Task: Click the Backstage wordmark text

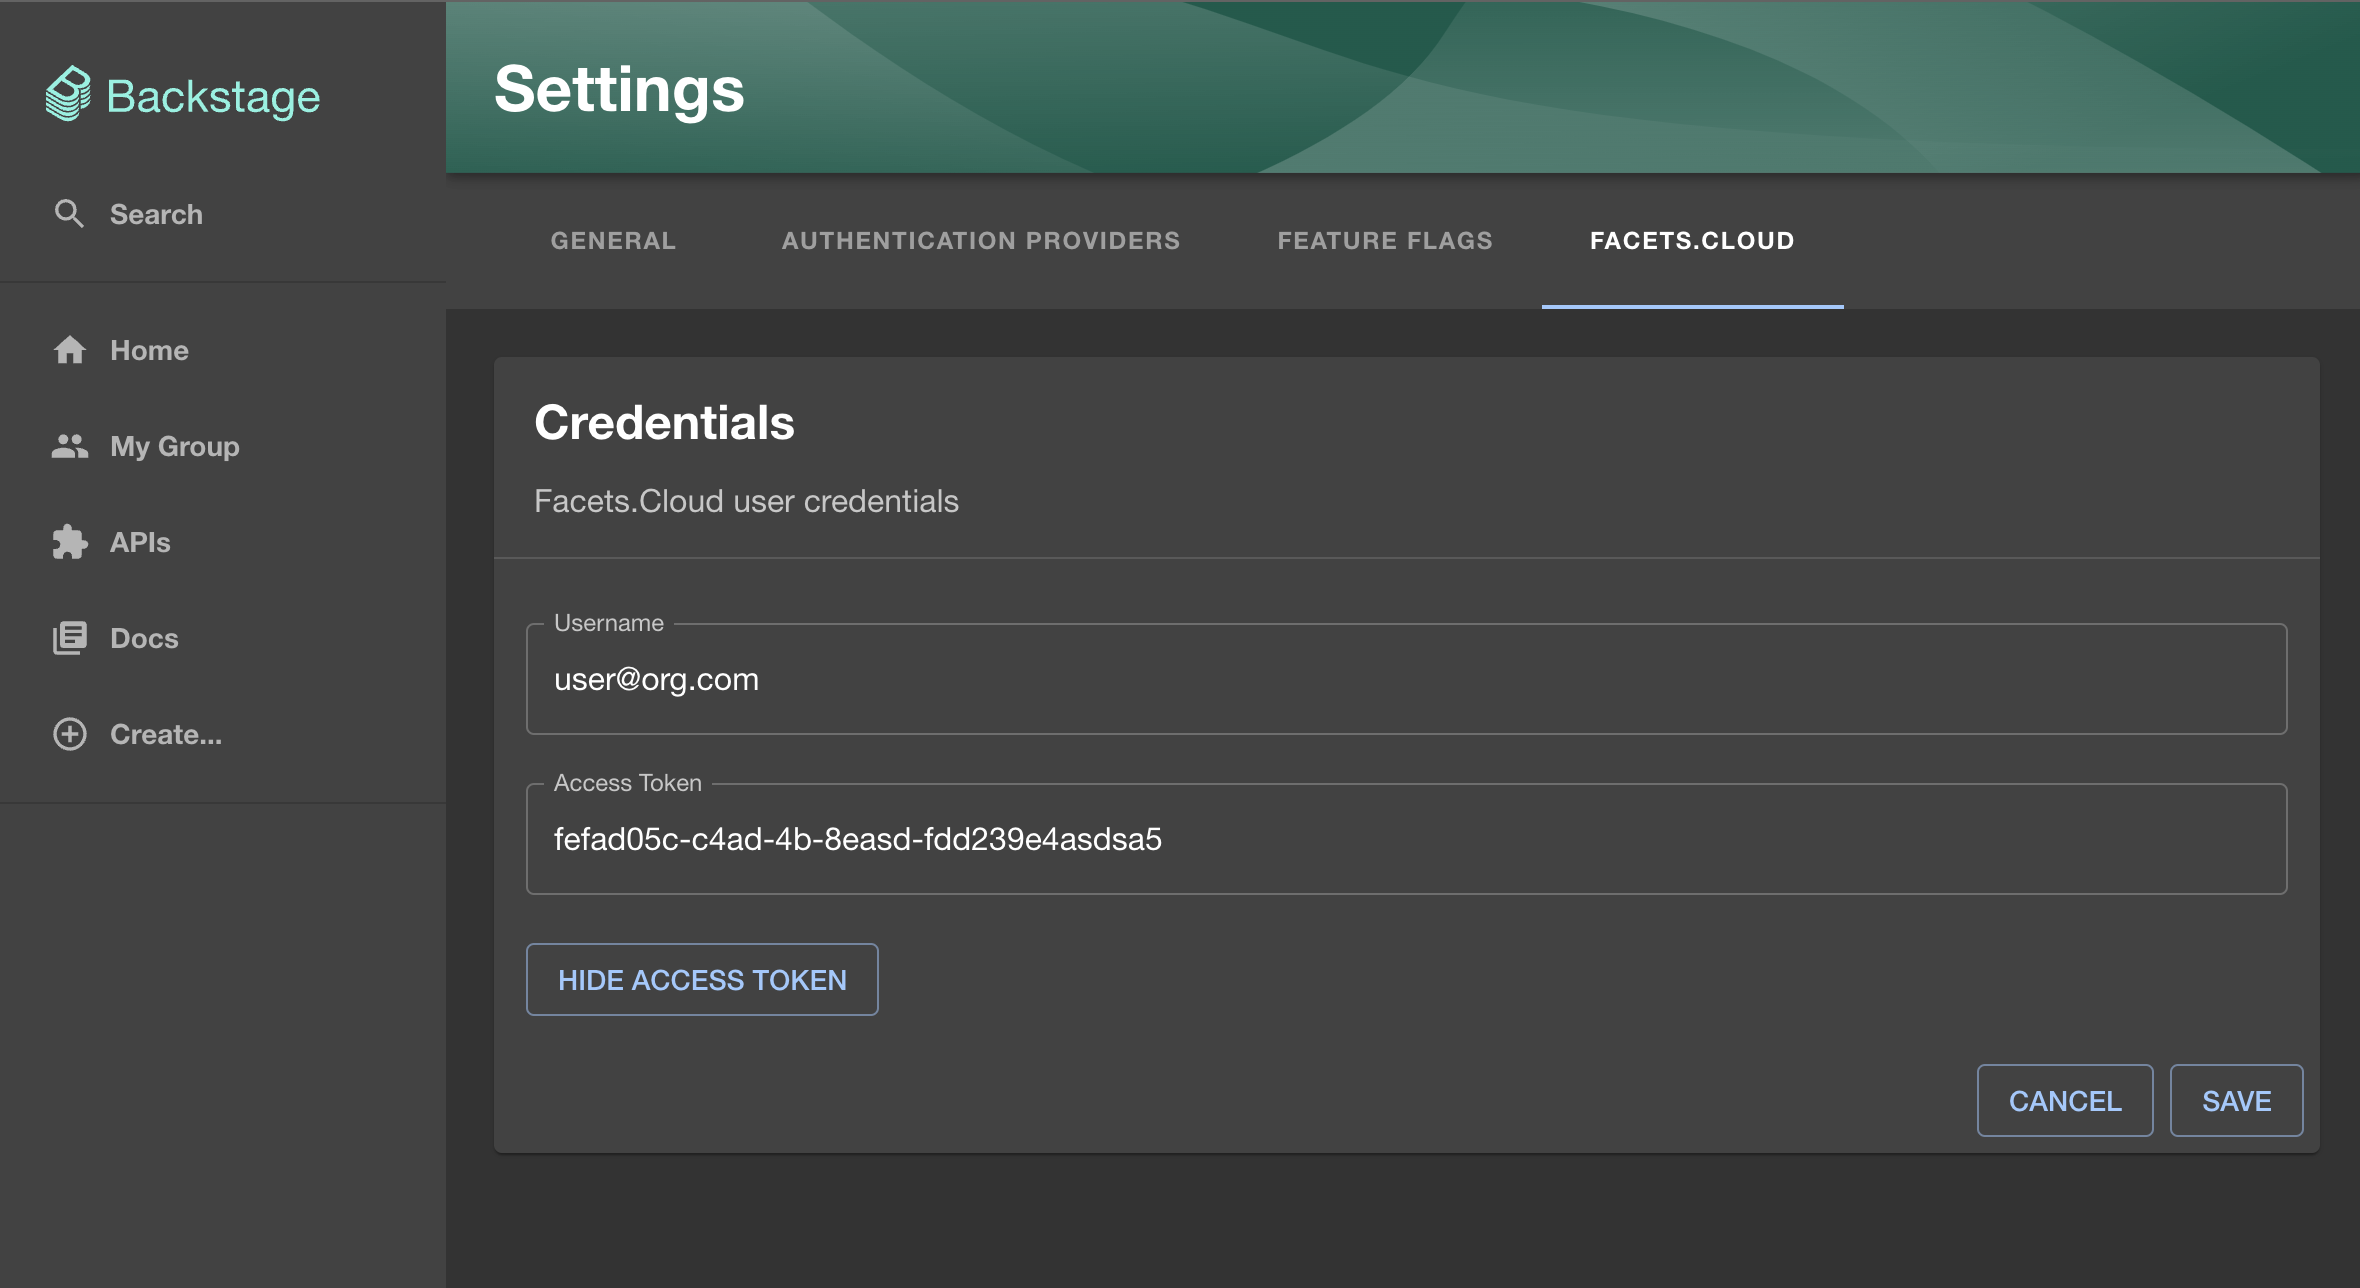Action: coord(213,96)
